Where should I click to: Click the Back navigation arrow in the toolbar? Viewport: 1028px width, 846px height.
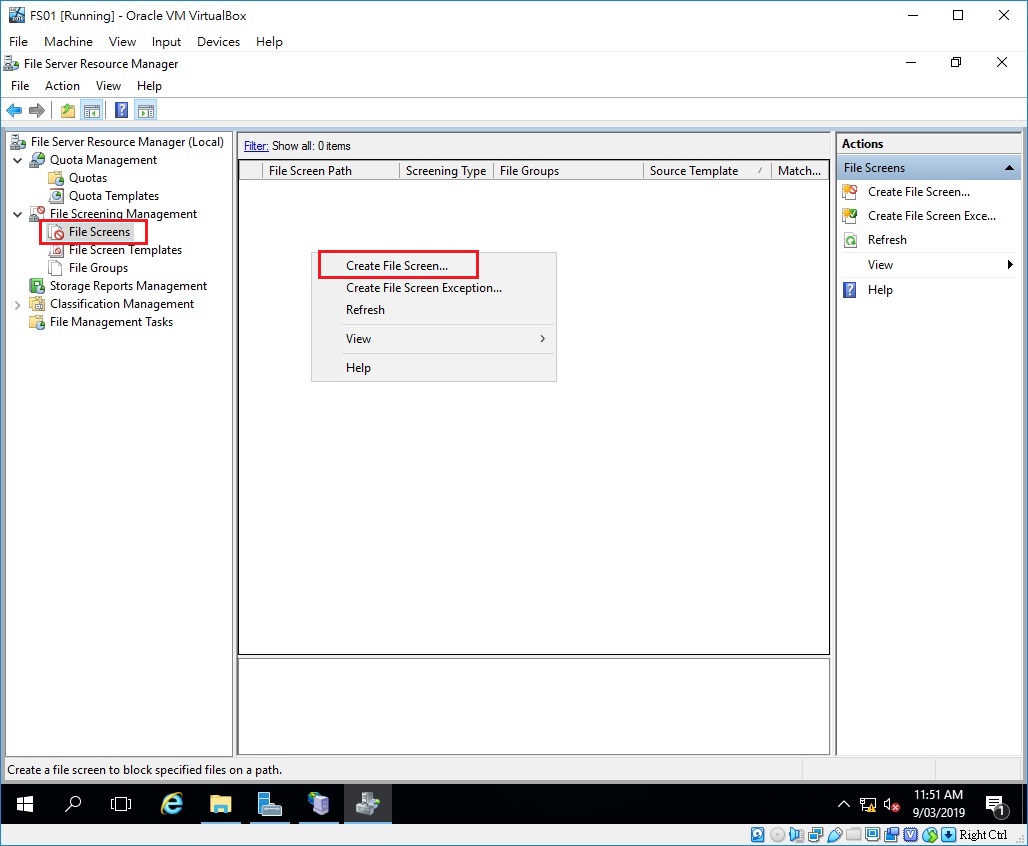point(13,110)
